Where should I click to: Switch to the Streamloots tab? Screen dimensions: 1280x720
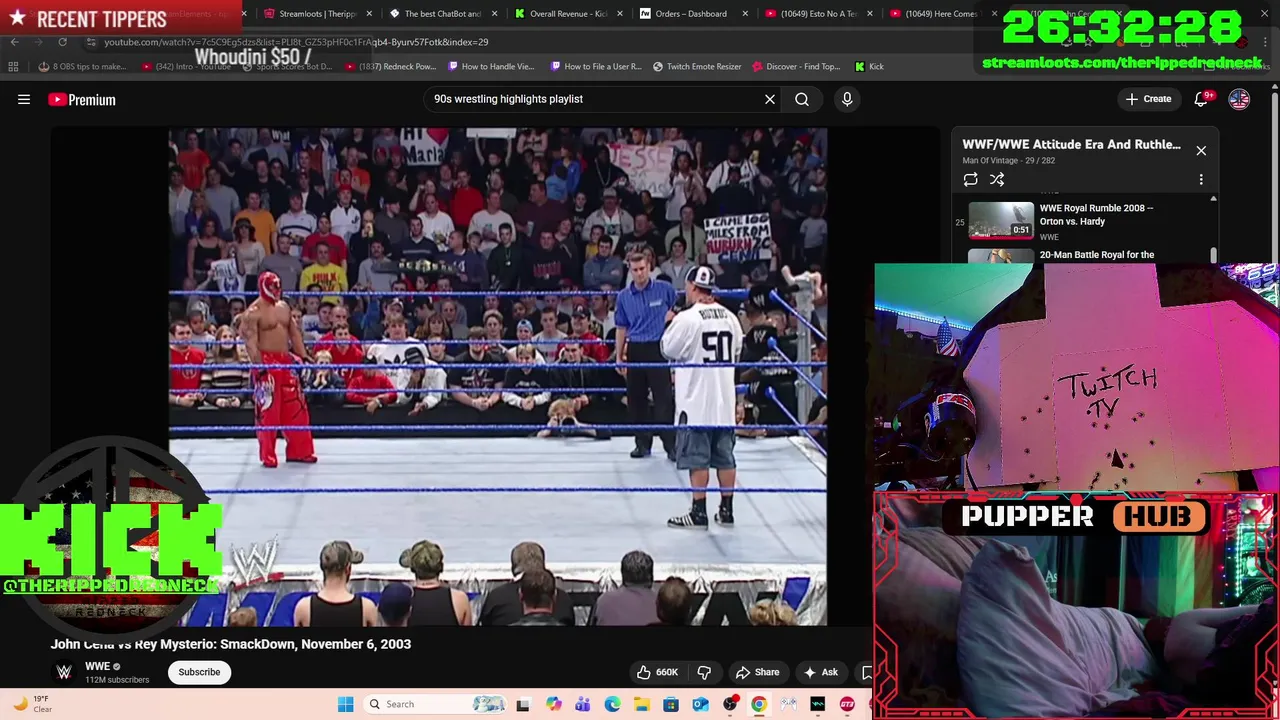pyautogui.click(x=318, y=14)
